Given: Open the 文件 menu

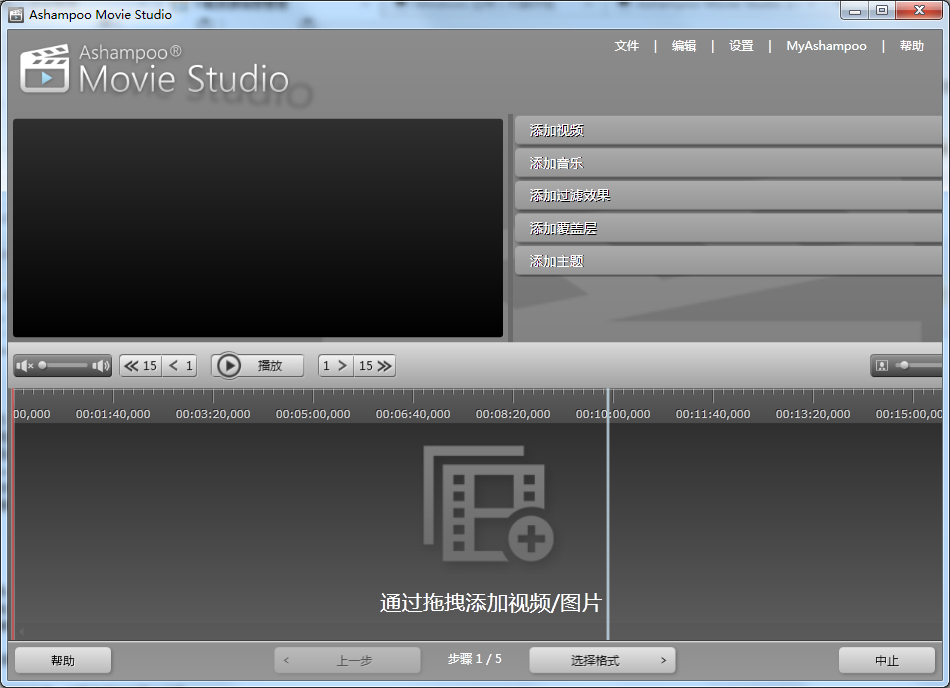Looking at the screenshot, I should click(x=627, y=46).
